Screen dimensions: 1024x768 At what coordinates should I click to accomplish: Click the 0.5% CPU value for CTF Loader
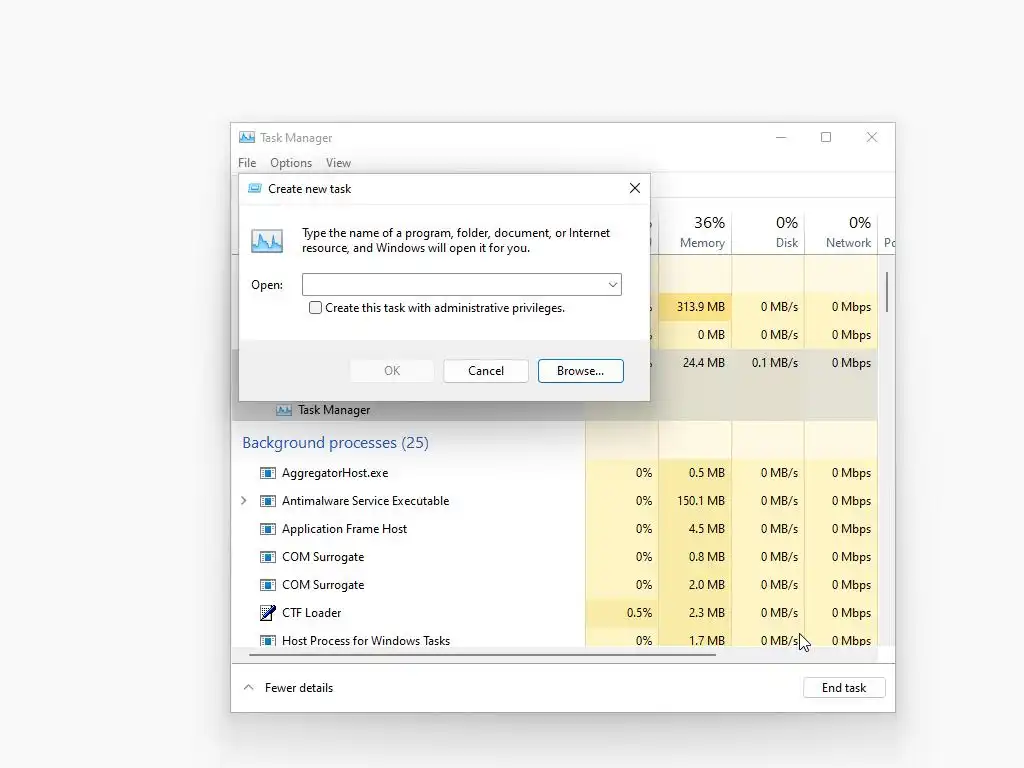click(x=639, y=613)
